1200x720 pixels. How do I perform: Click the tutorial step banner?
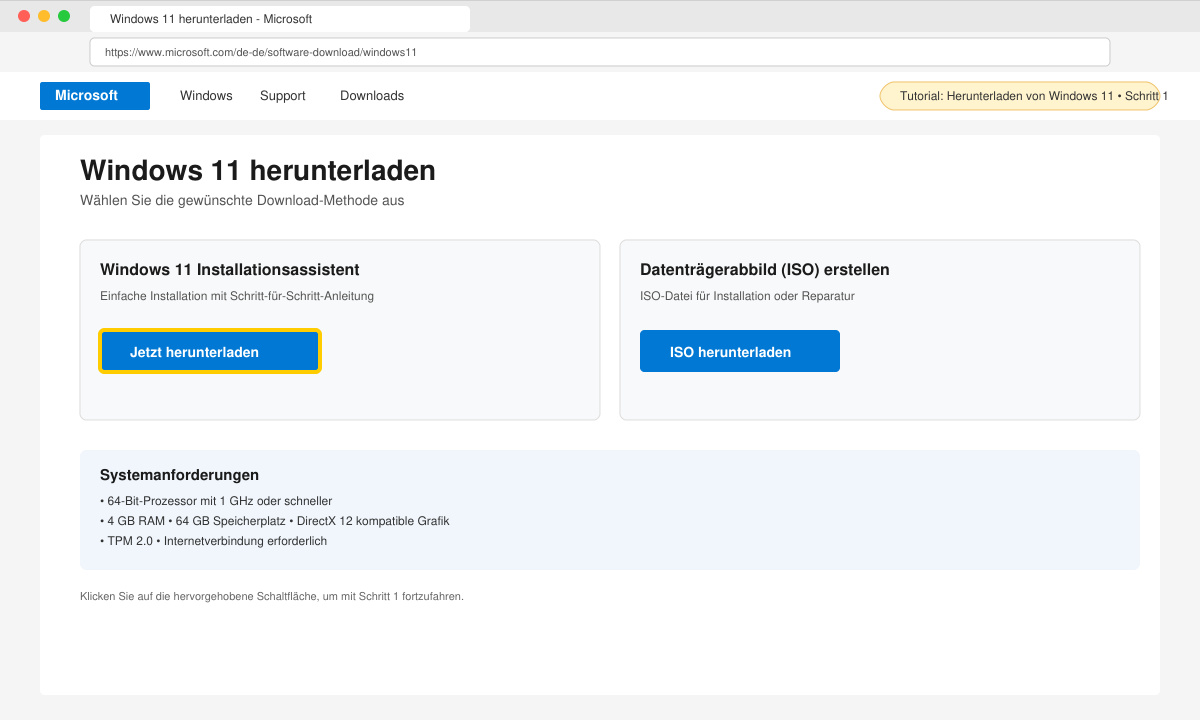pyautogui.click(x=1020, y=96)
